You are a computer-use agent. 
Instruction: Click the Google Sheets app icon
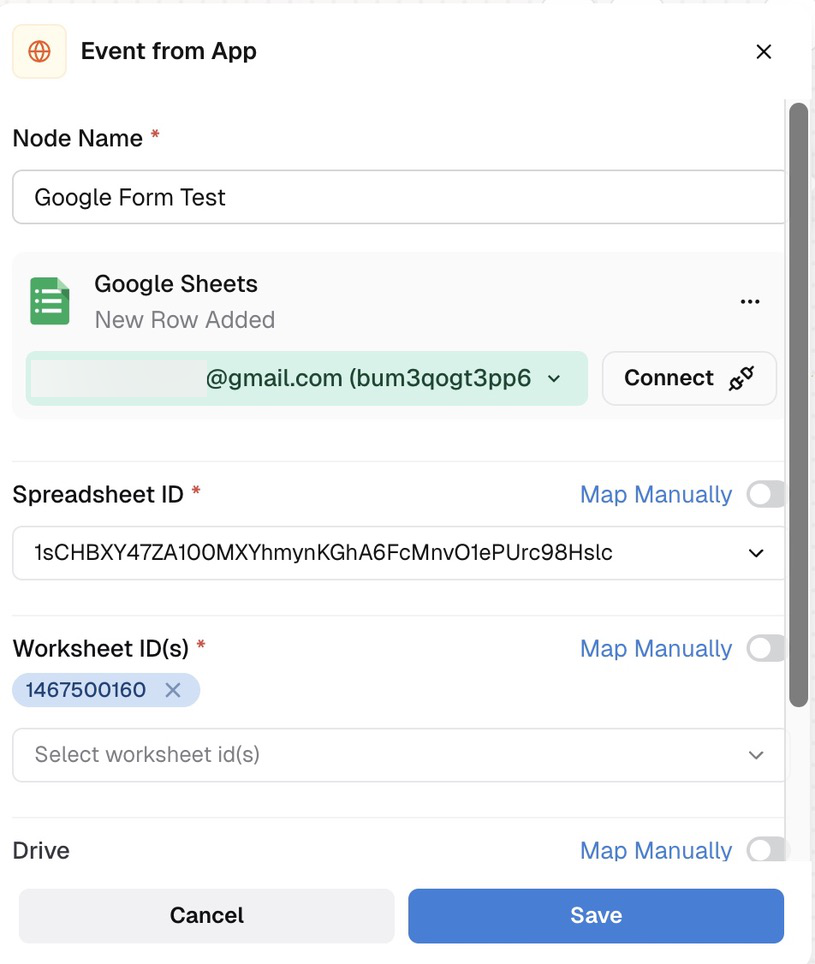click(x=50, y=301)
